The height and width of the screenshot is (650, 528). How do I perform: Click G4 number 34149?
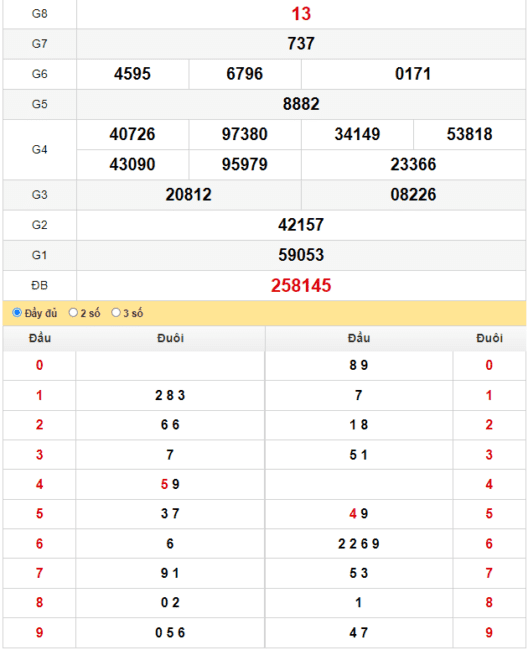tap(357, 135)
